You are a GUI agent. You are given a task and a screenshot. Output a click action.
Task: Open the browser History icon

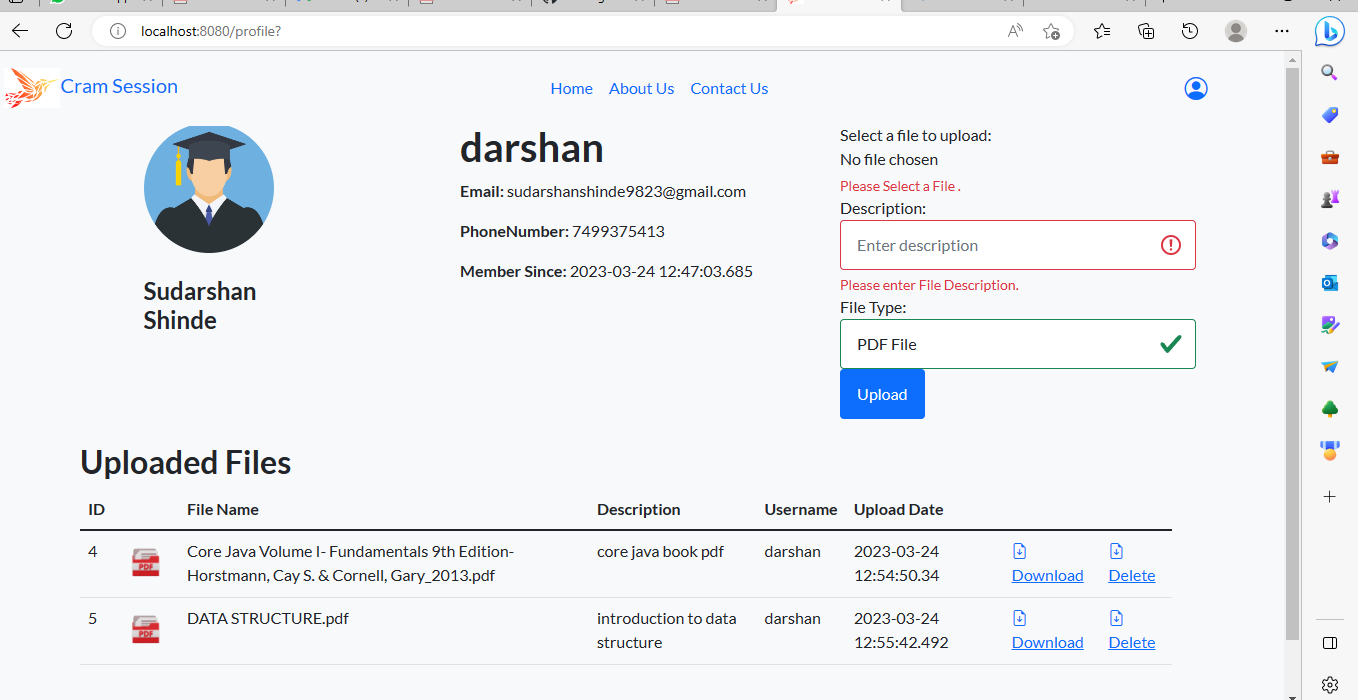tap(1190, 31)
